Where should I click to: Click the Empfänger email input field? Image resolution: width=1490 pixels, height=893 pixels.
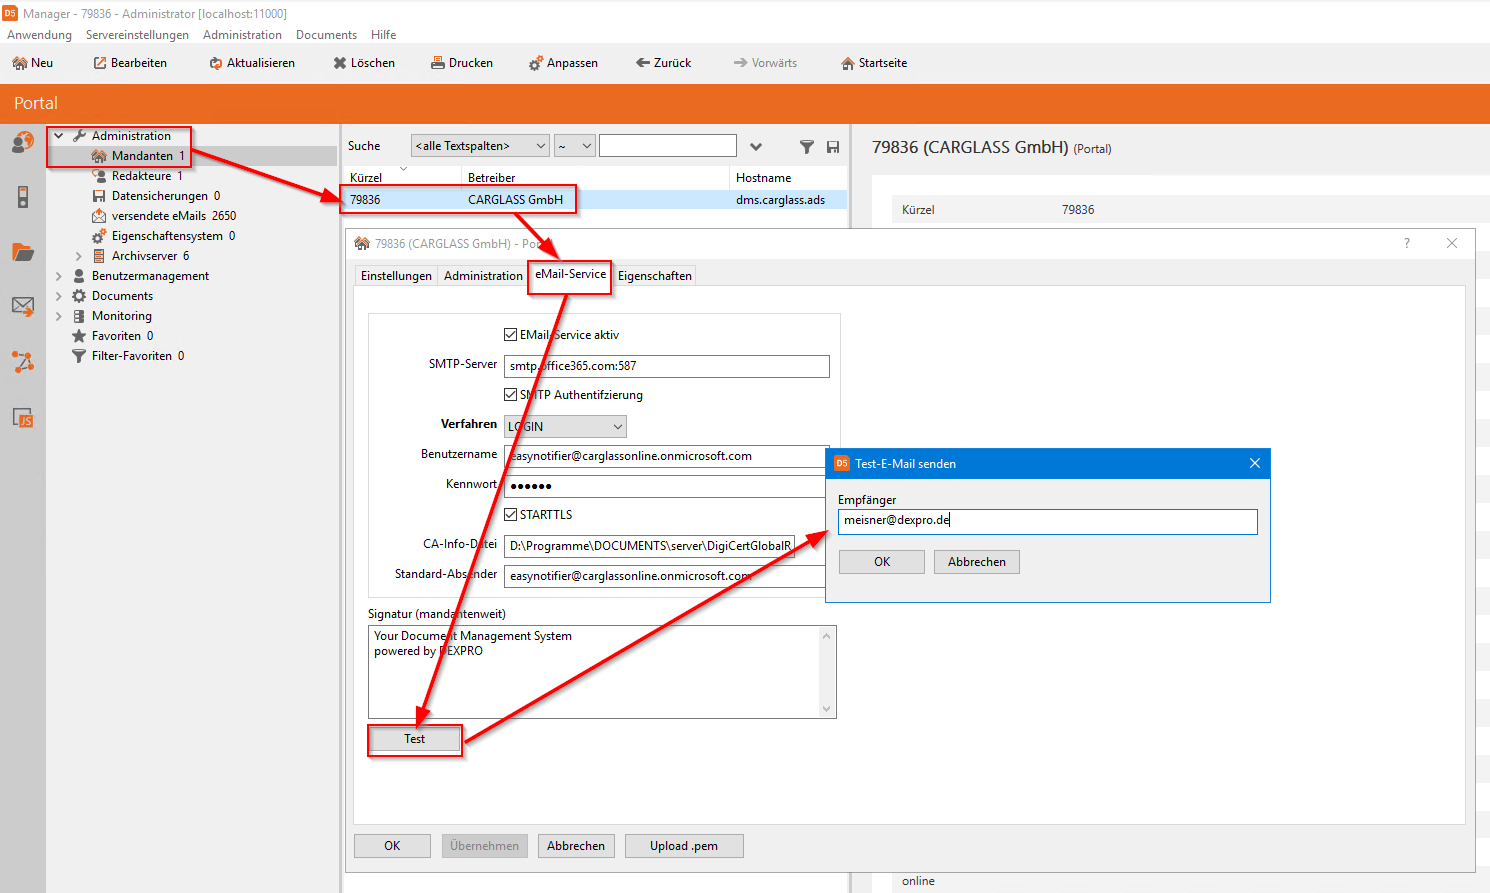1047,521
